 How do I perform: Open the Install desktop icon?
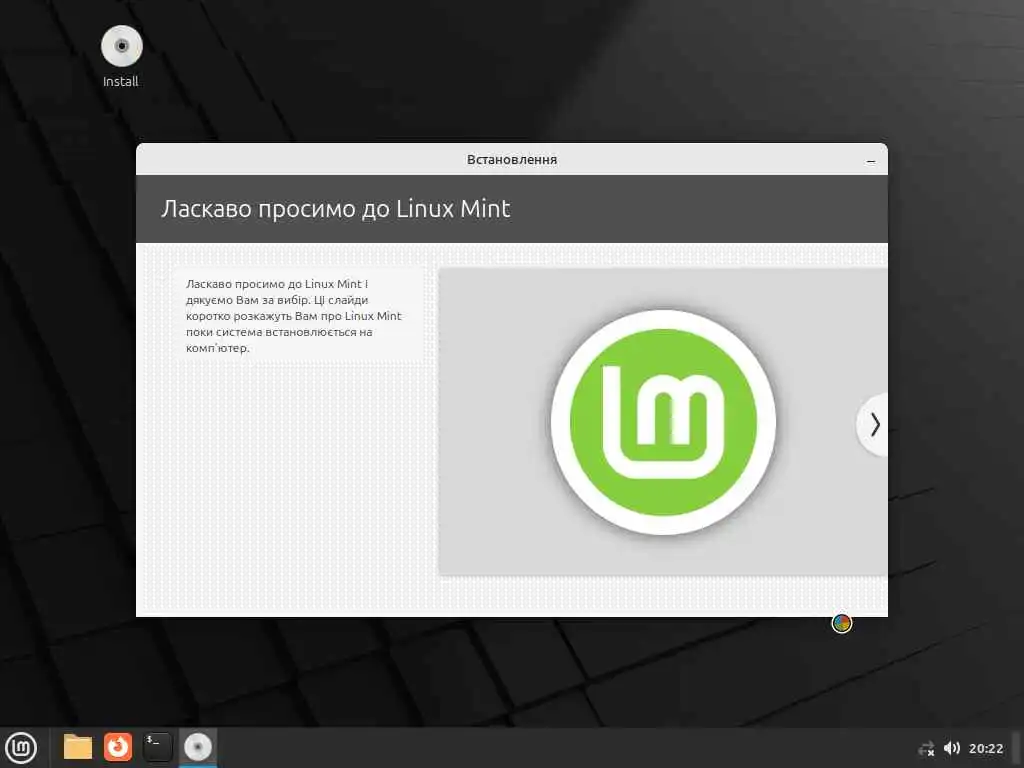point(121,56)
